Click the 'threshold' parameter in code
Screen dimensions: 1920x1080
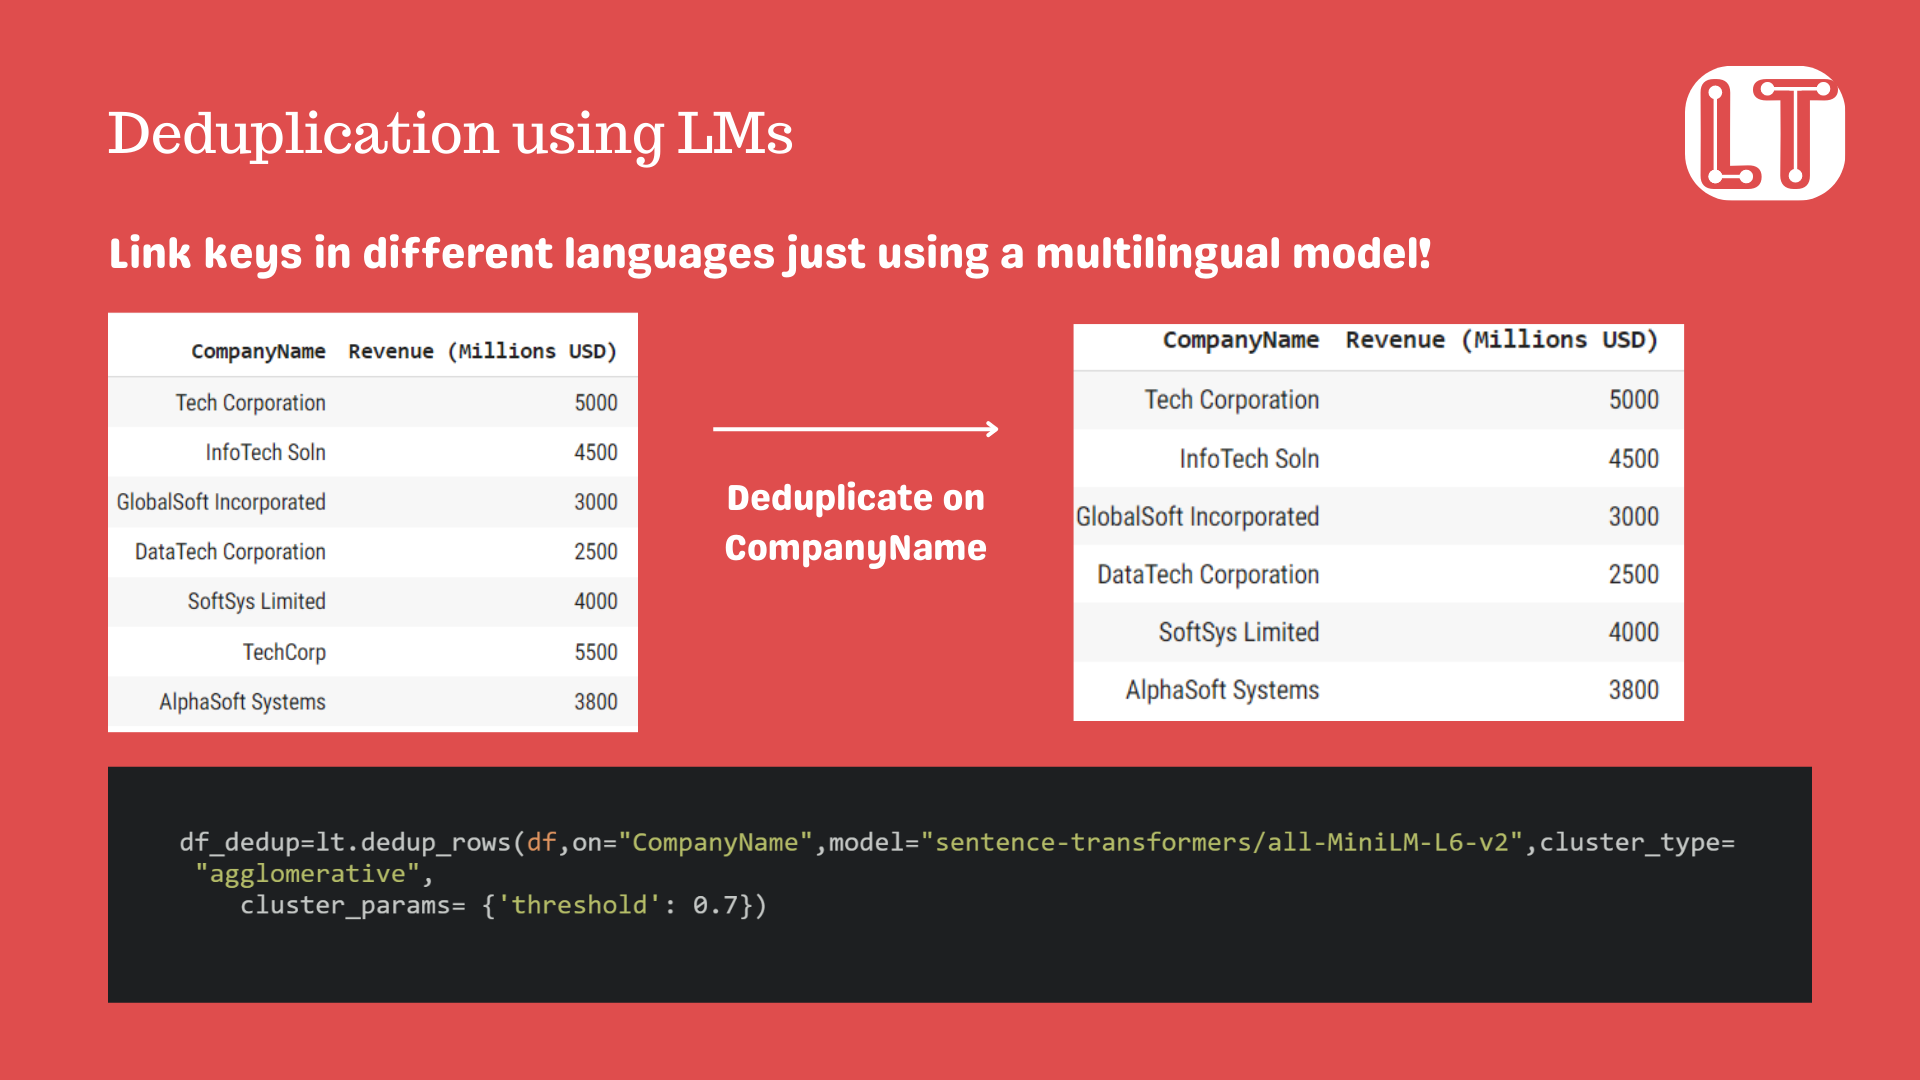pyautogui.click(x=579, y=905)
